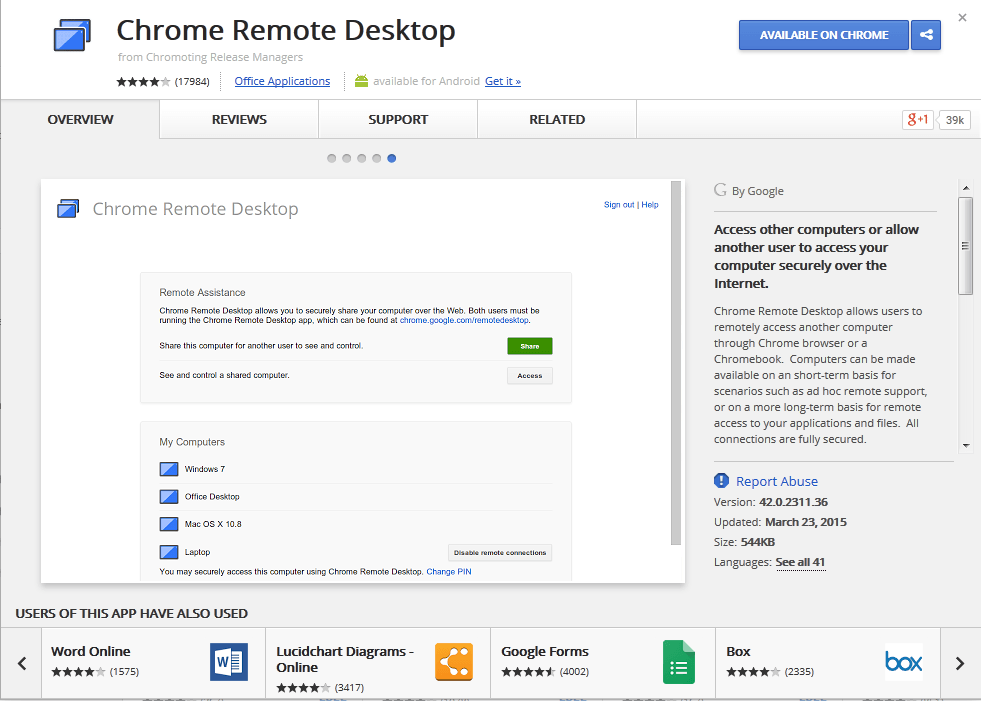Click the Box logo icon
This screenshot has width=981, height=701.
pos(904,662)
